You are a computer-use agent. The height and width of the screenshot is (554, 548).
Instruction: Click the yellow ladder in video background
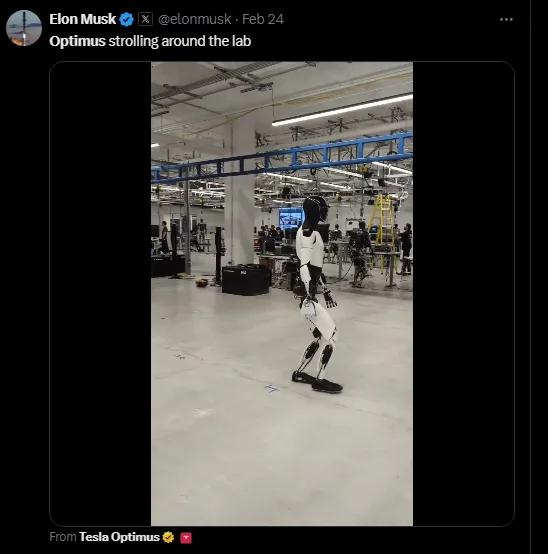pos(381,221)
